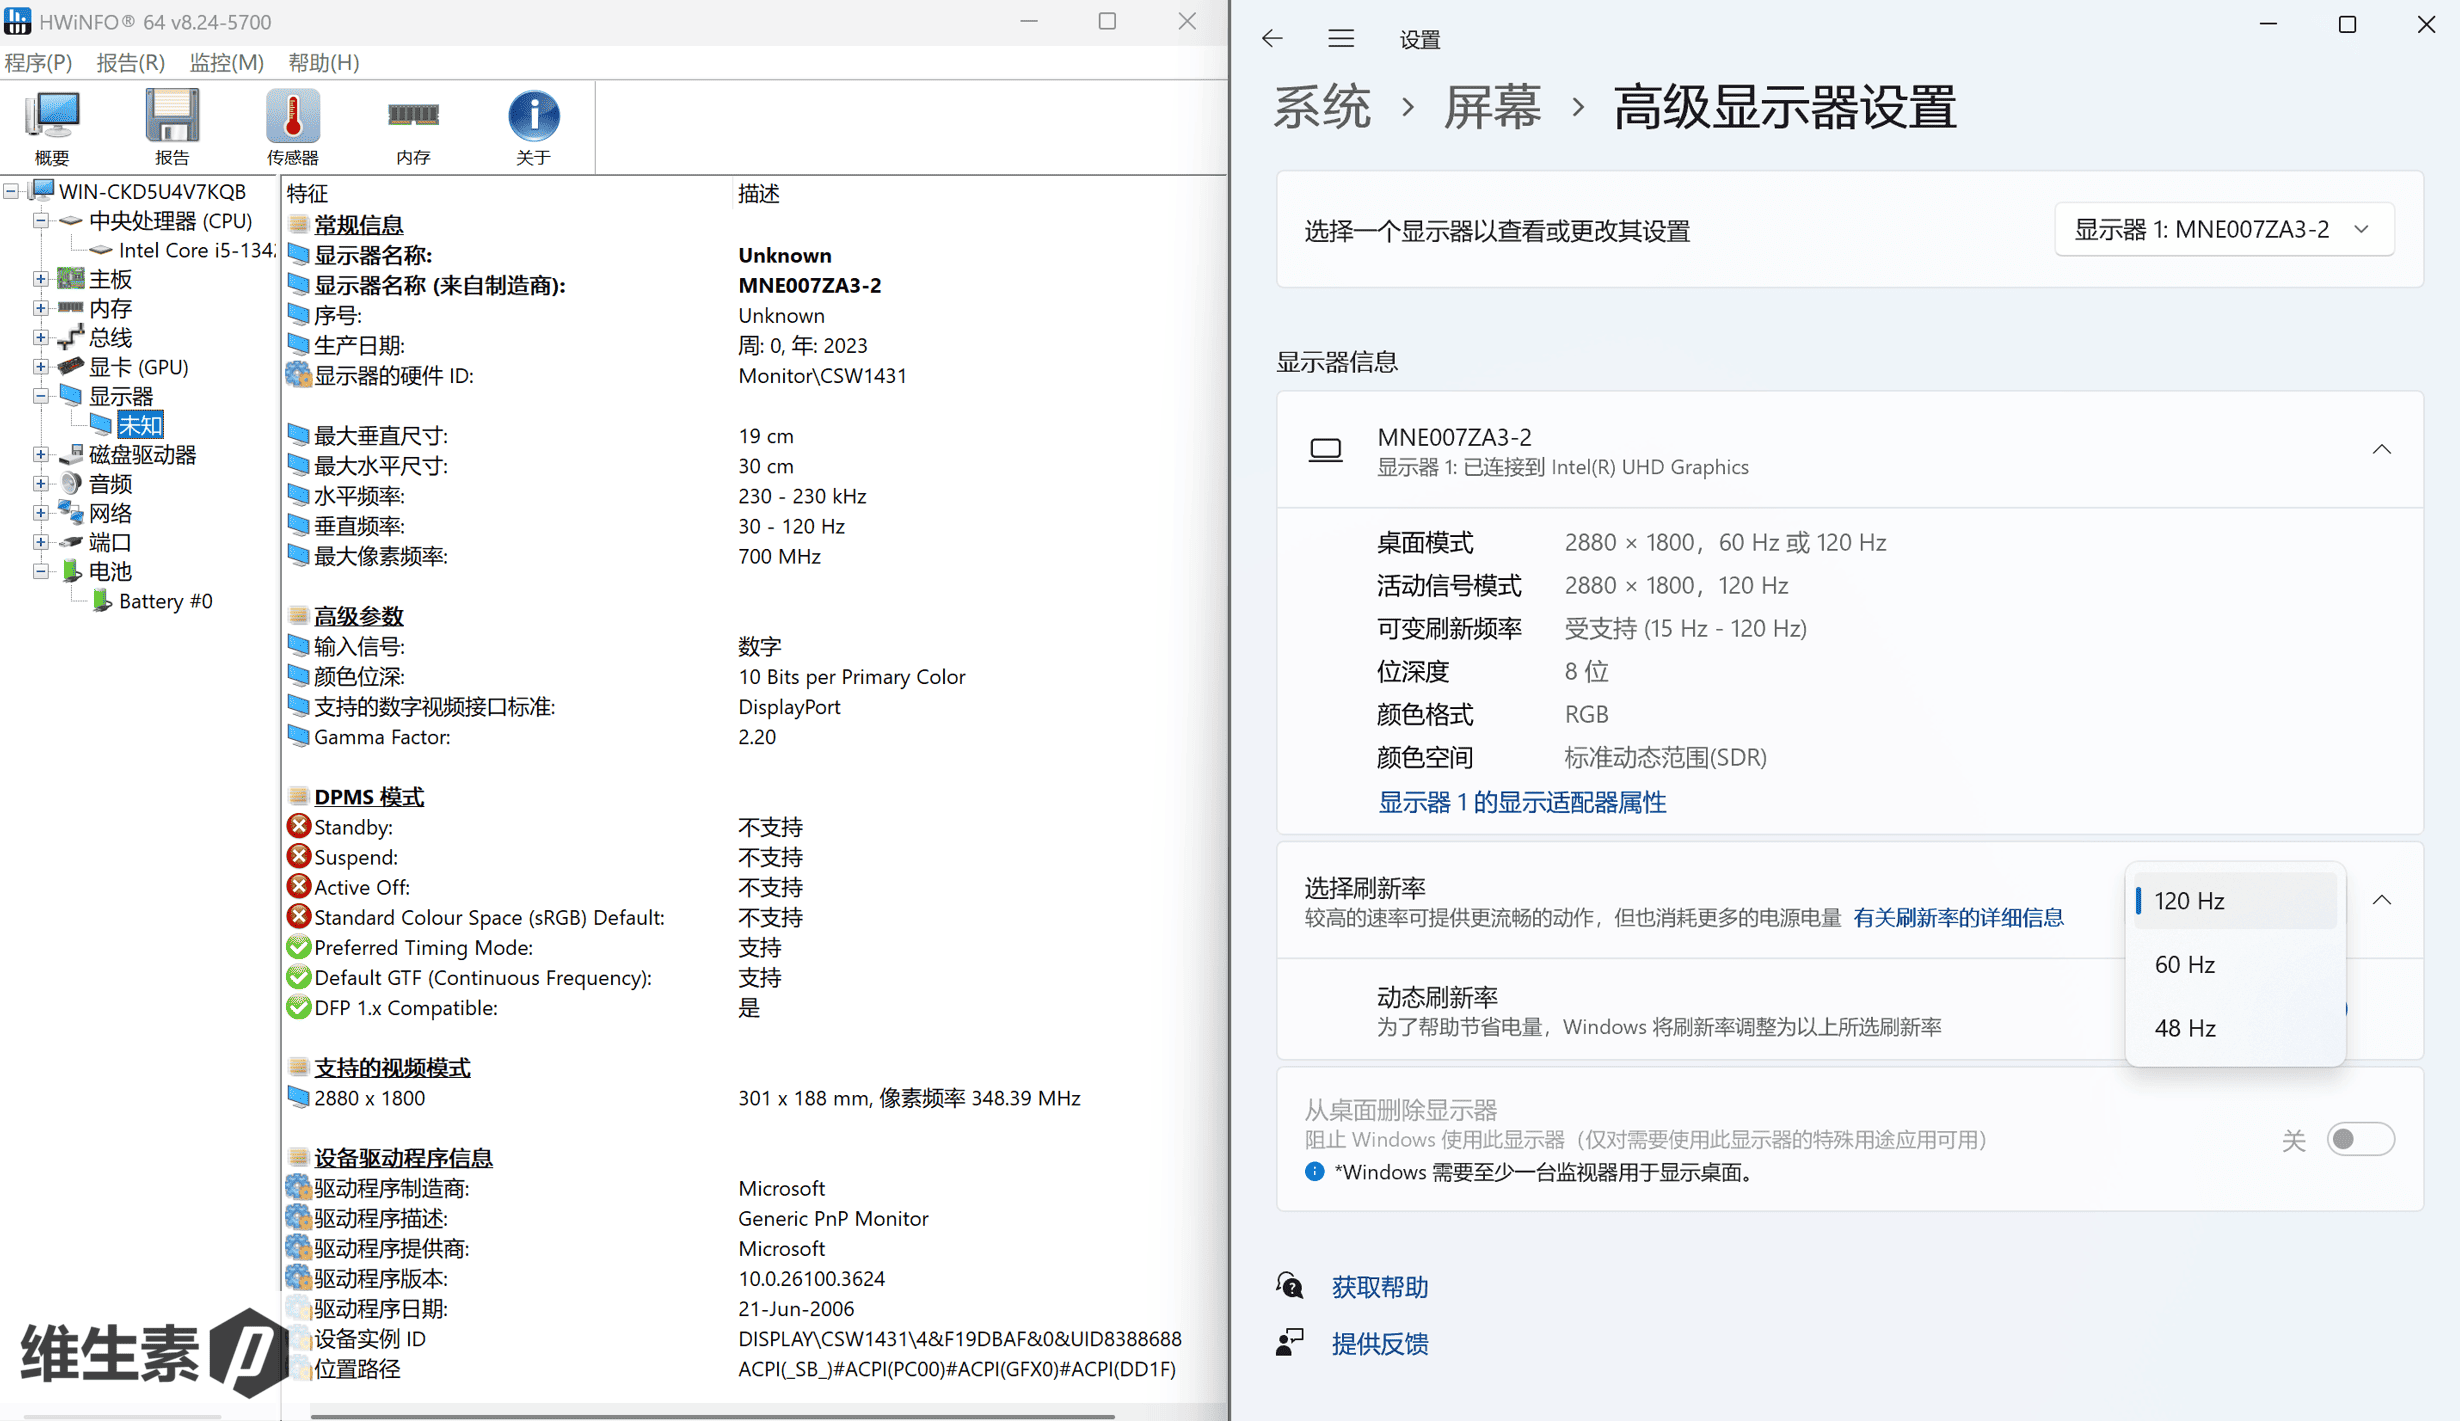This screenshot has width=2460, height=1421.
Task: Expand the 磁盘驱动器 tree node
Action: (41, 455)
